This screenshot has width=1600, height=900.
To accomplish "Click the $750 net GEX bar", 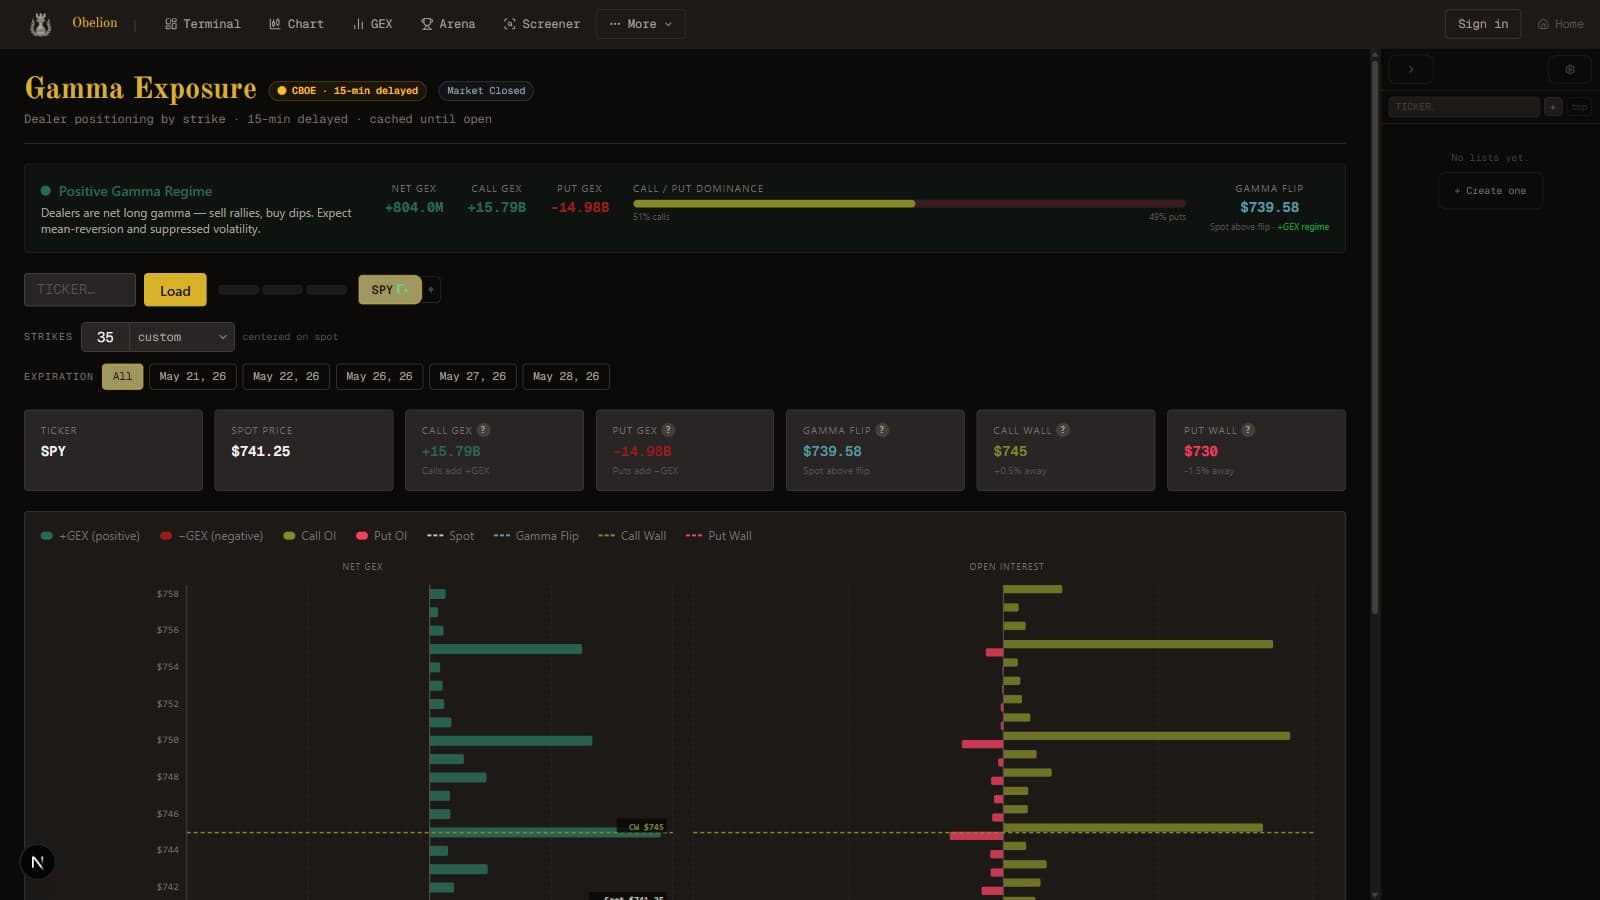I will [511, 741].
